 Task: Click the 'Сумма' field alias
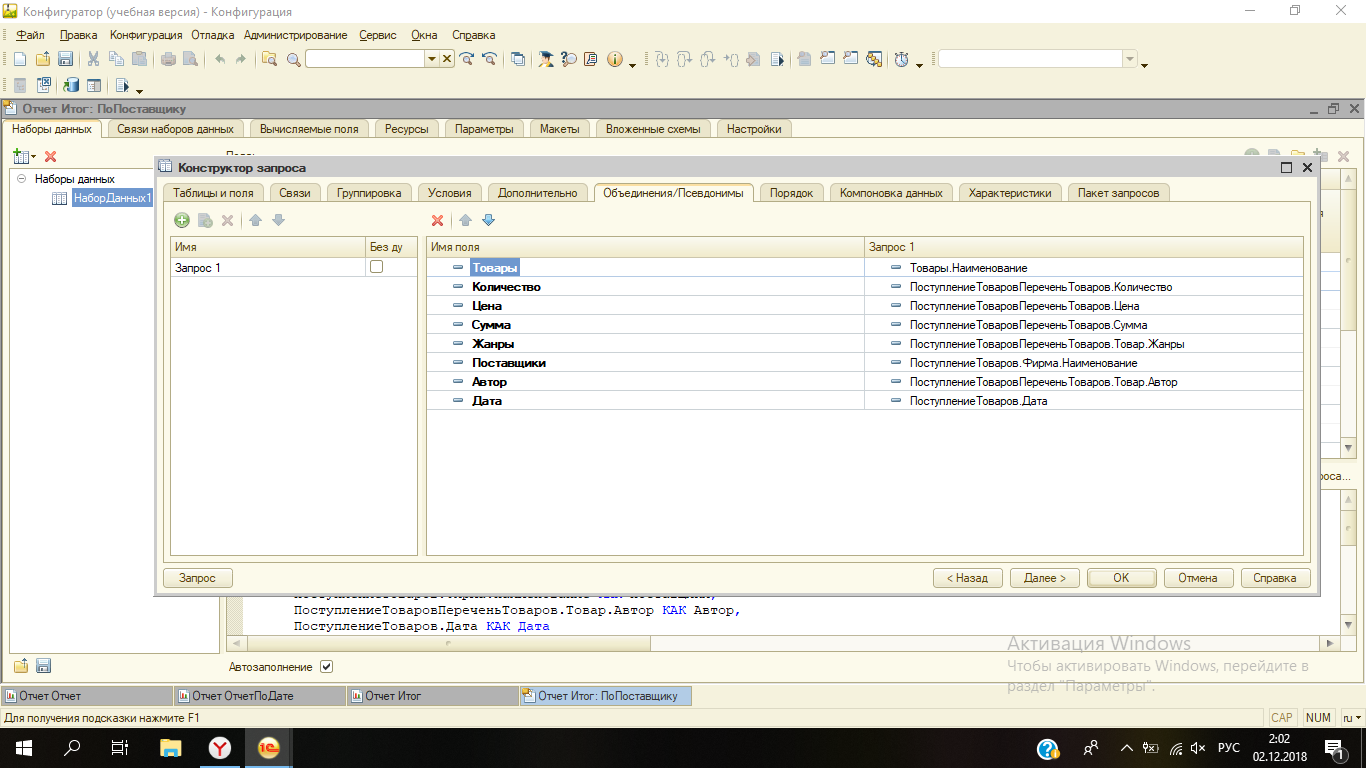[491, 325]
